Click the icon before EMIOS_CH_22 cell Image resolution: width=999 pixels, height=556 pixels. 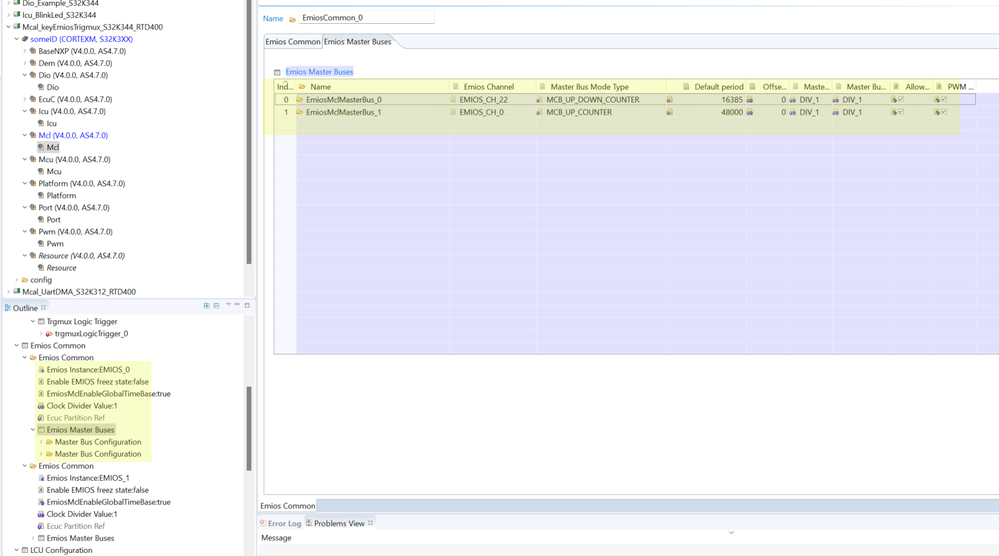pyautogui.click(x=454, y=99)
